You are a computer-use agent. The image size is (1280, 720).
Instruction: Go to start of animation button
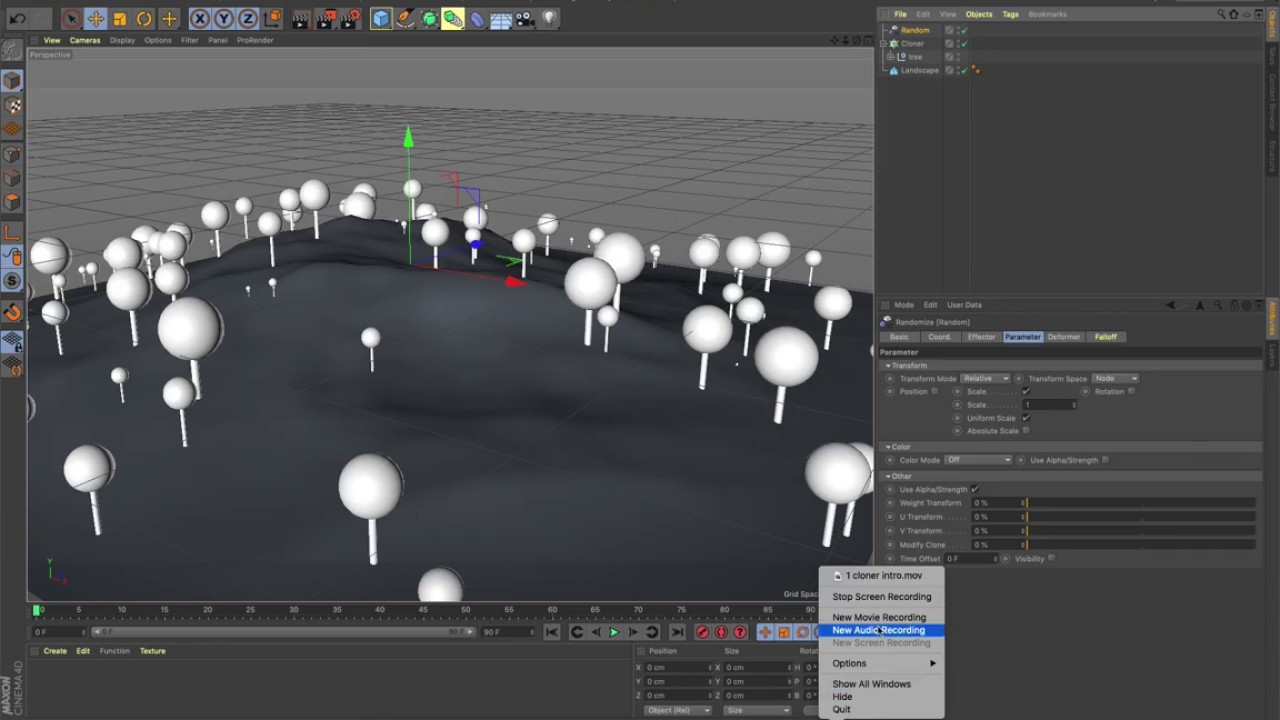552,632
